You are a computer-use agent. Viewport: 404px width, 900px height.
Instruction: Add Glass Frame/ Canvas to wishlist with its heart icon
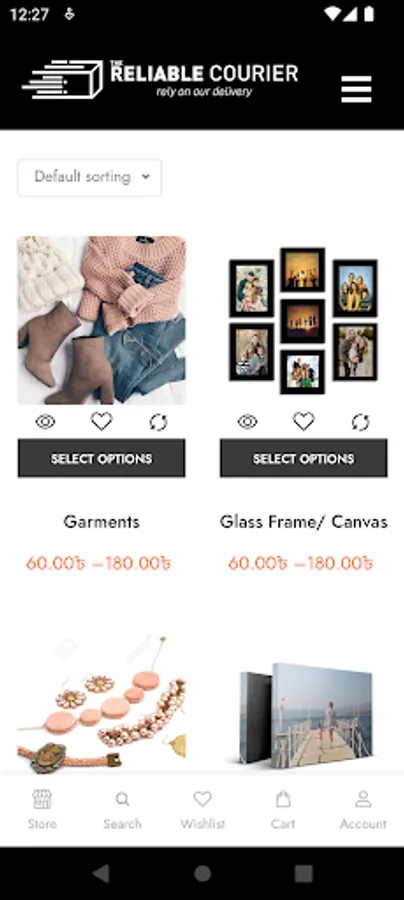coord(304,422)
